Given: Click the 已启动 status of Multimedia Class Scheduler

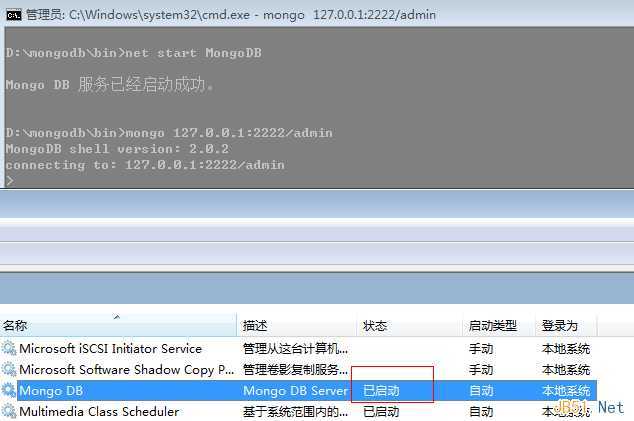Looking at the screenshot, I should [381, 412].
